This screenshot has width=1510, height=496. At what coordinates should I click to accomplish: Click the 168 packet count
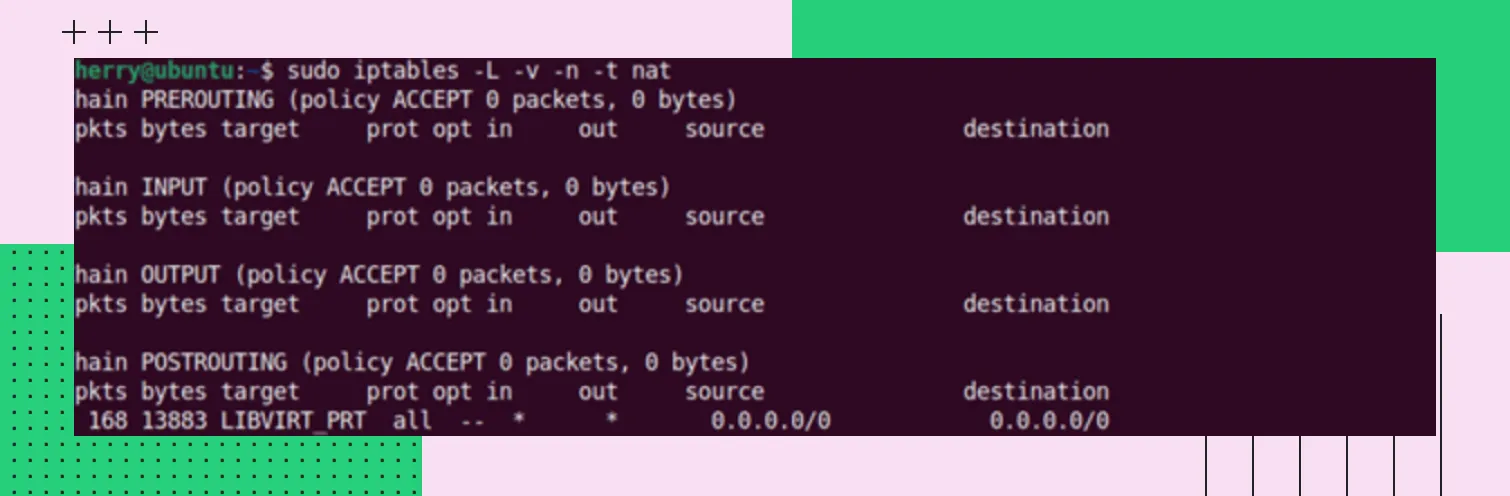pos(107,421)
